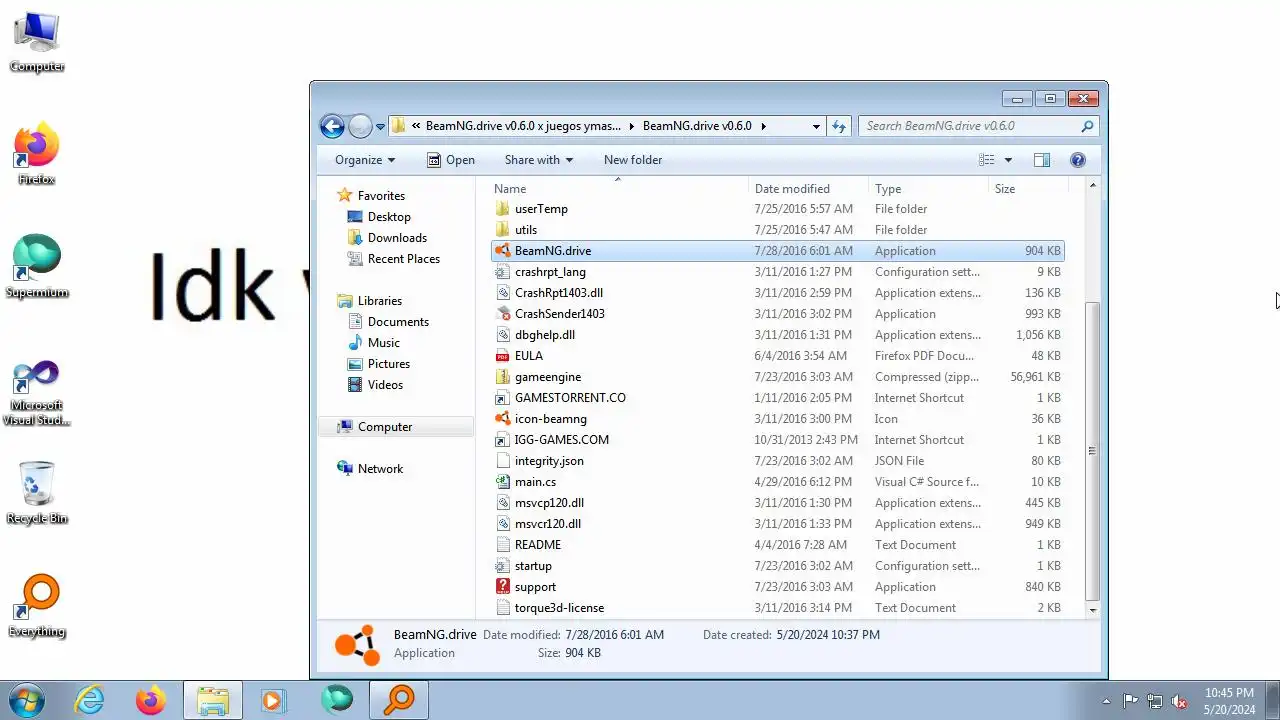Launch Firefox from the desktop shortcut
This screenshot has height=720, width=1280.
(x=37, y=154)
